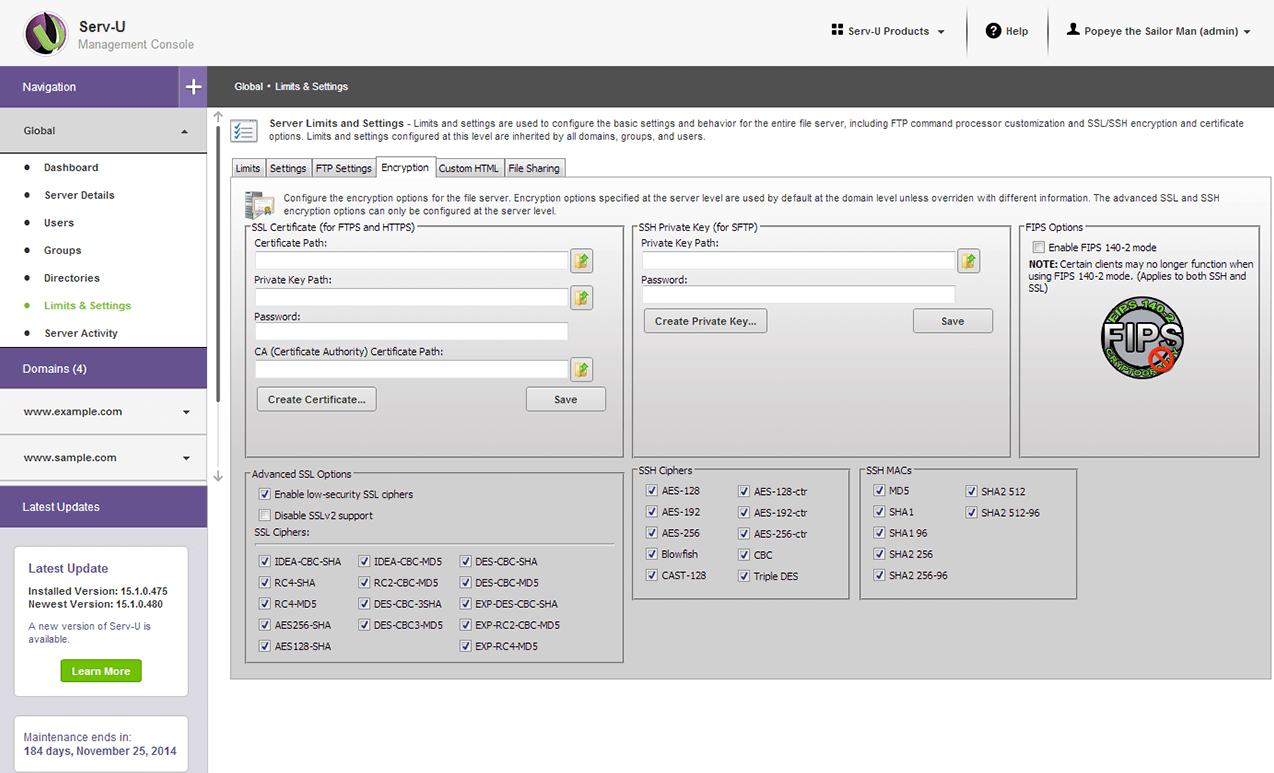The image size is (1274, 773).
Task: Open Server Activity in navigation
Action: (81, 333)
